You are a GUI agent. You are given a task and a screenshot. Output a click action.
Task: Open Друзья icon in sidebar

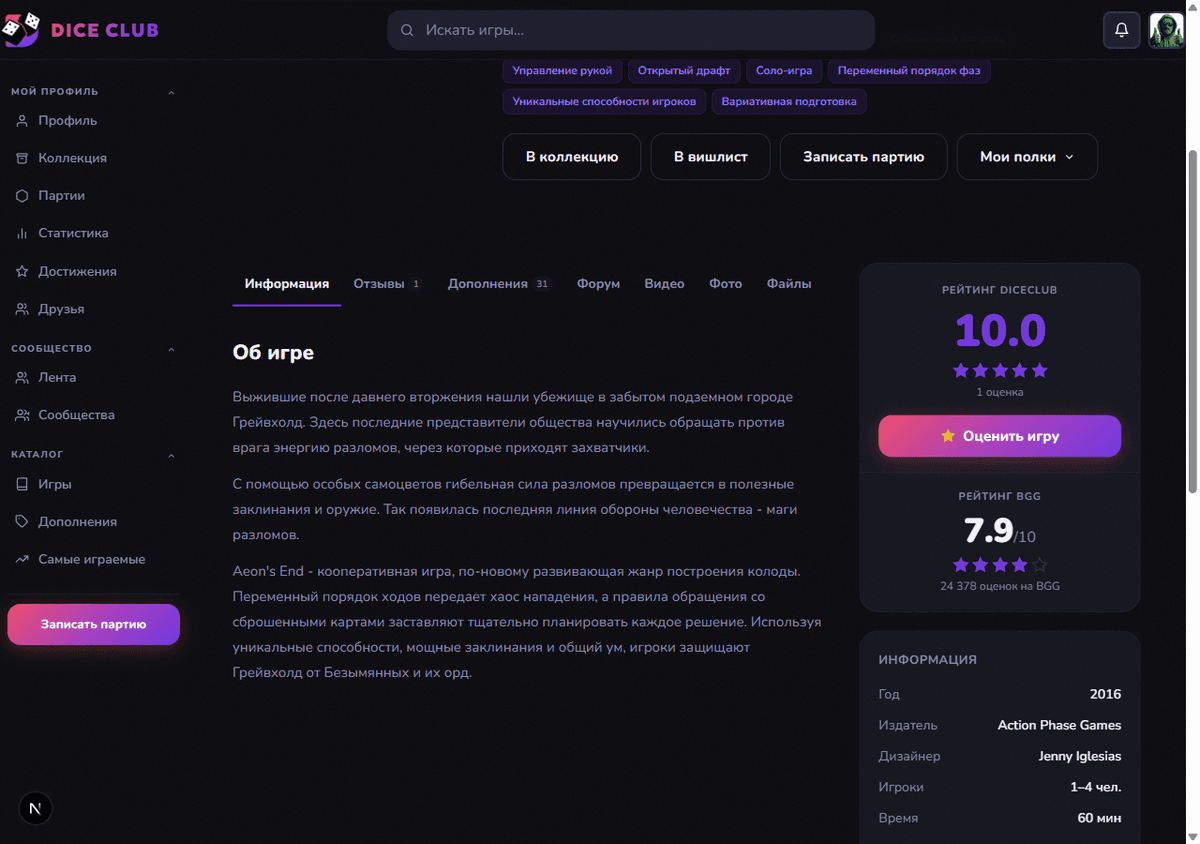(22, 309)
